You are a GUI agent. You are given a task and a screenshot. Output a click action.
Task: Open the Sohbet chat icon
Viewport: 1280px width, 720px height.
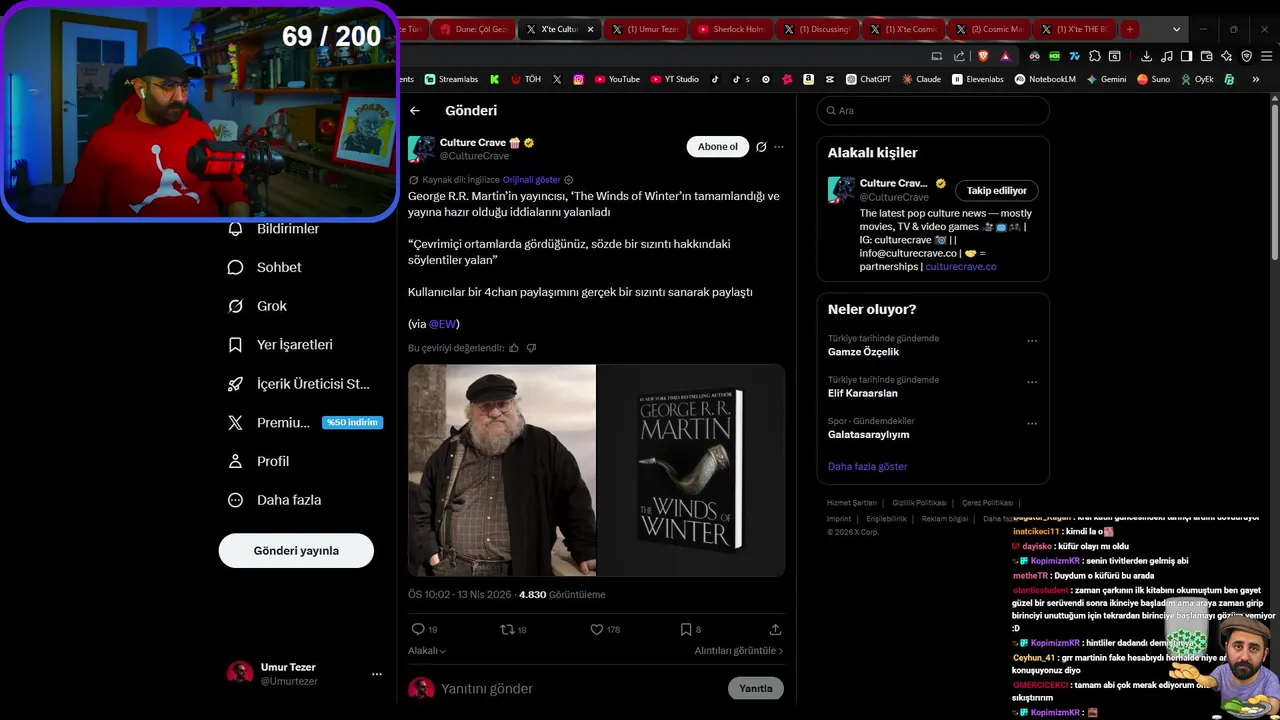pyautogui.click(x=235, y=267)
